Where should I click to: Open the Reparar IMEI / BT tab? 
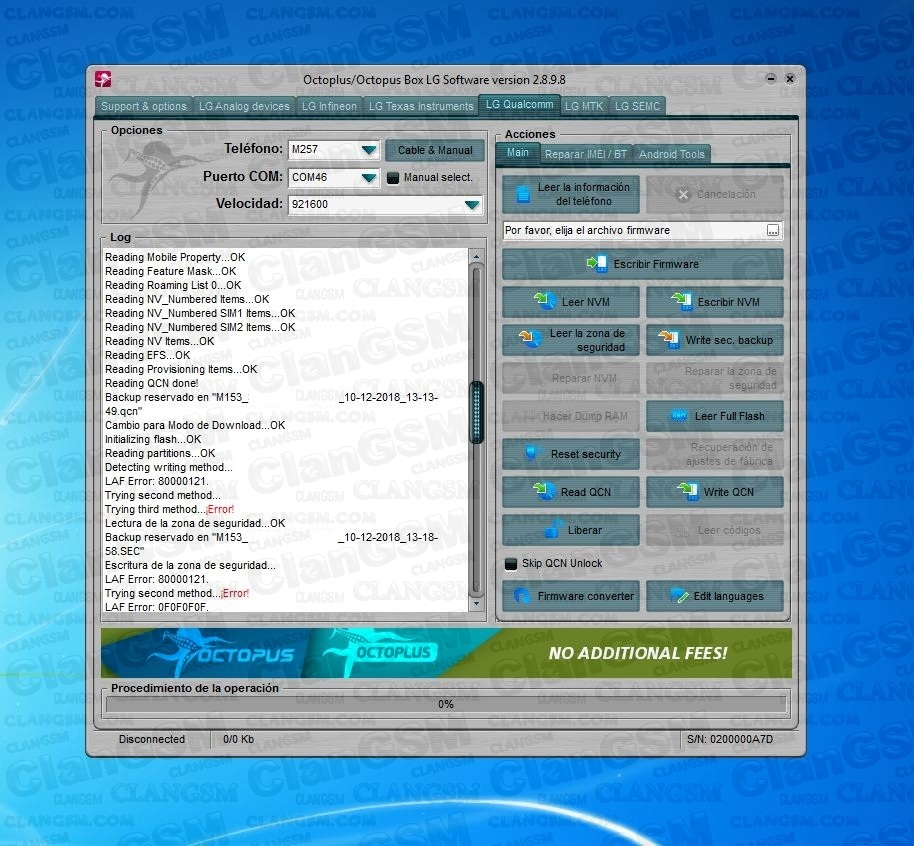coord(586,154)
